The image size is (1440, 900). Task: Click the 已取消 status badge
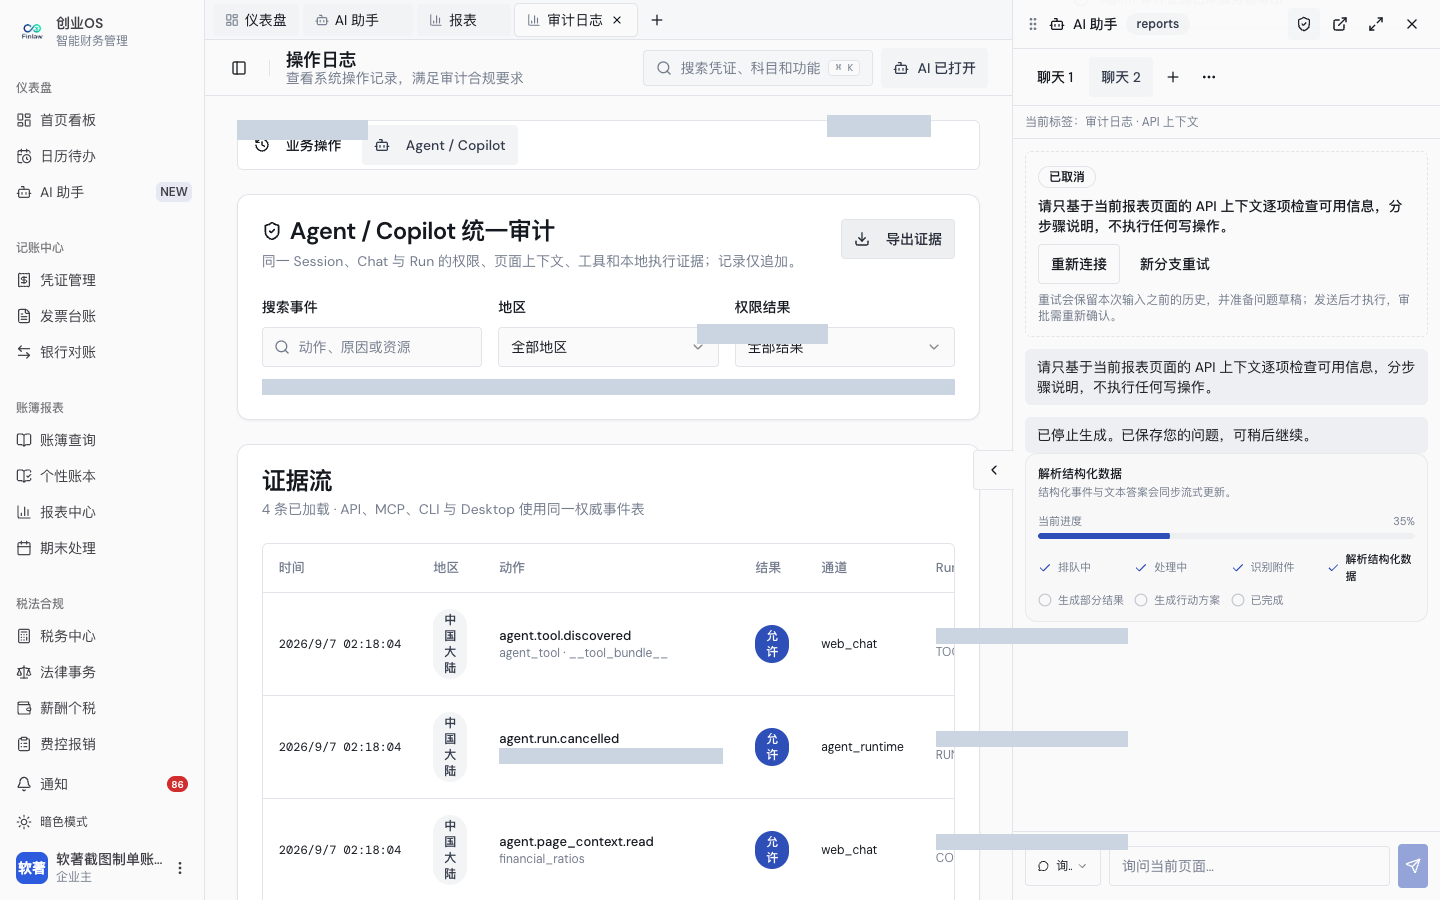point(1067,177)
